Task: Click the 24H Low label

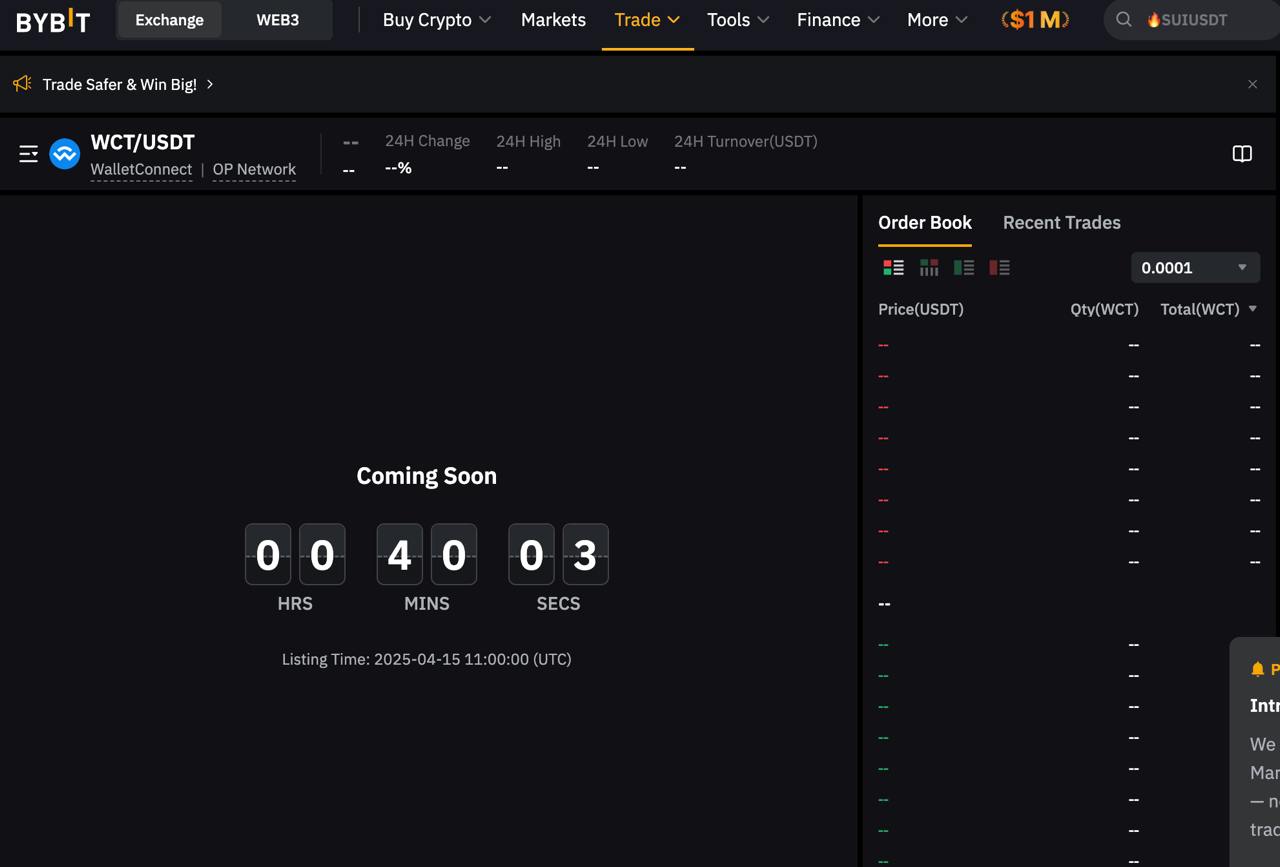Action: pyautogui.click(x=617, y=141)
